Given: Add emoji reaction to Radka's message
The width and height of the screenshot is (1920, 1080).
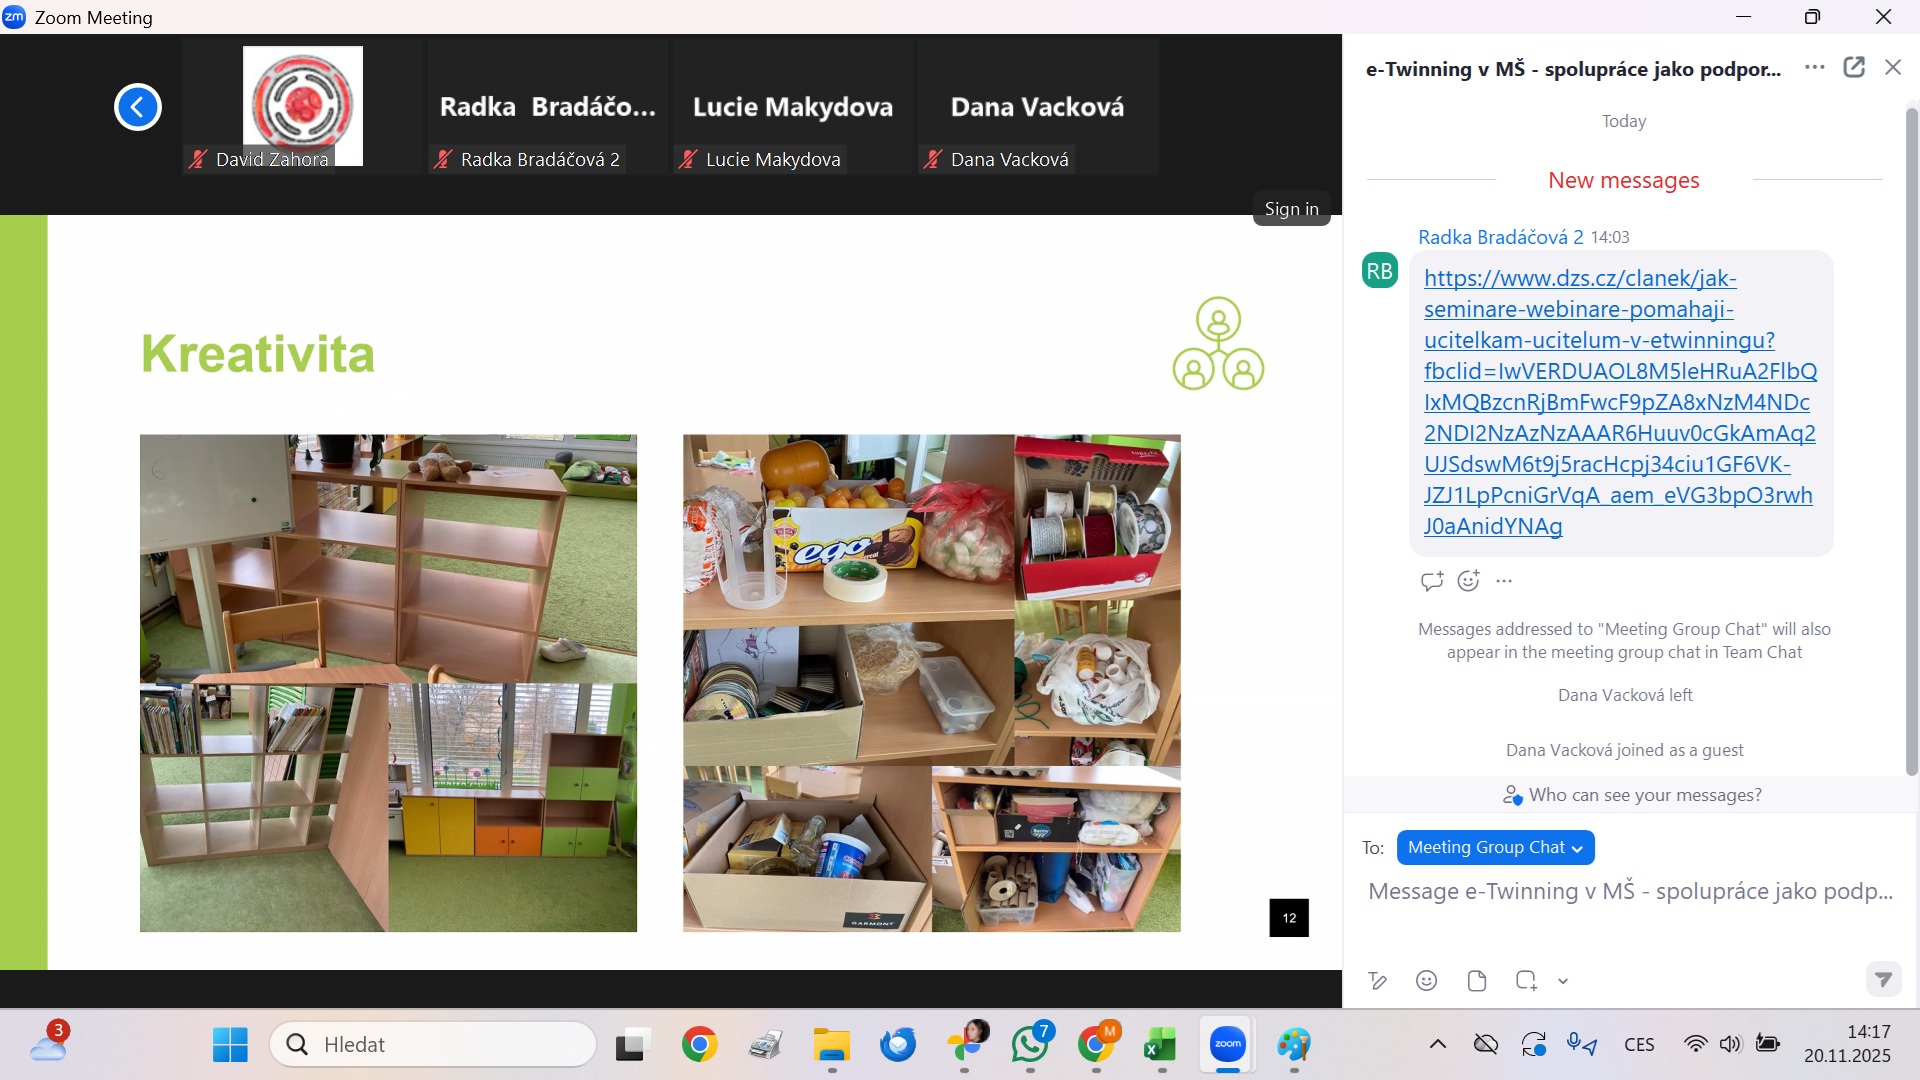Looking at the screenshot, I should pos(1468,581).
